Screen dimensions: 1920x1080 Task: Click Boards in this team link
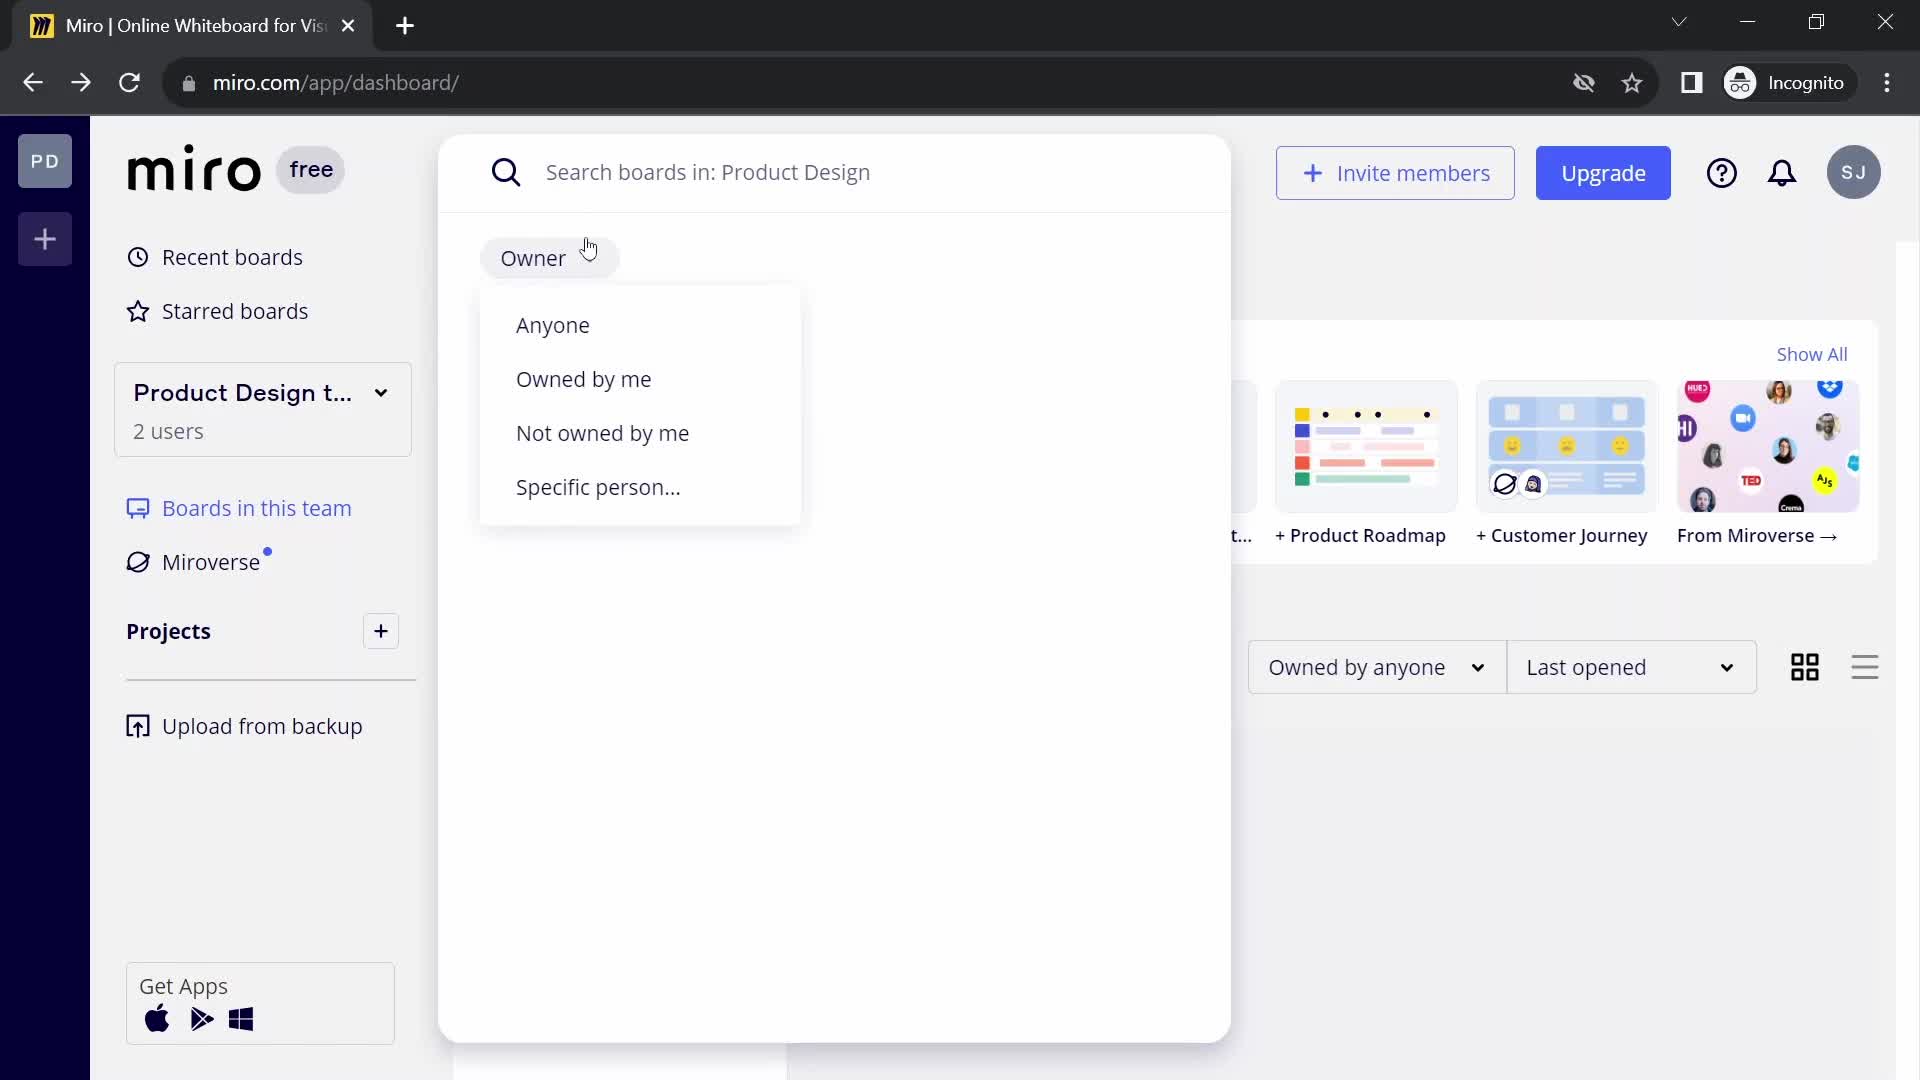[x=257, y=509]
